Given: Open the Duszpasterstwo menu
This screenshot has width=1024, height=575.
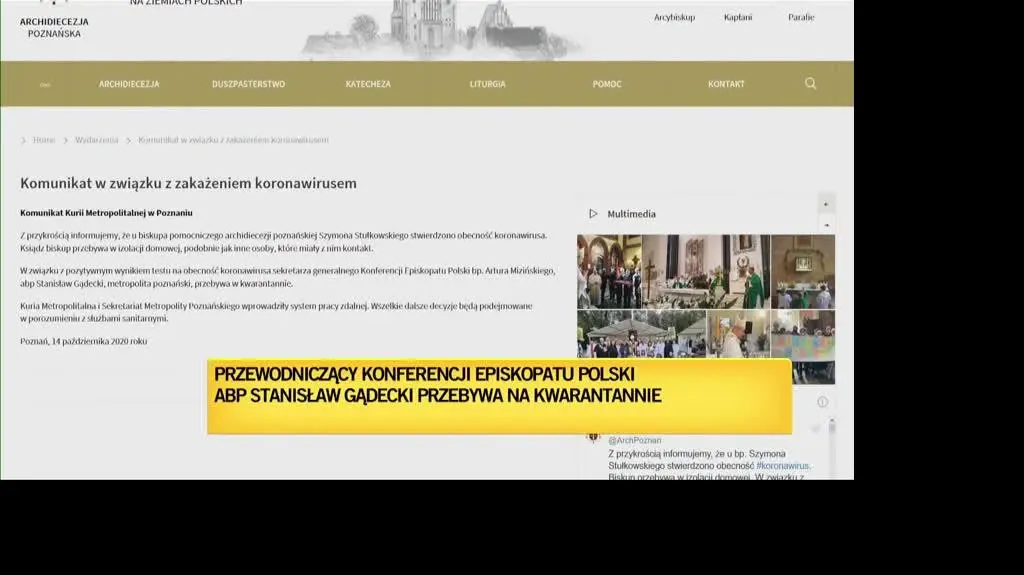Looking at the screenshot, I should pyautogui.click(x=248, y=84).
